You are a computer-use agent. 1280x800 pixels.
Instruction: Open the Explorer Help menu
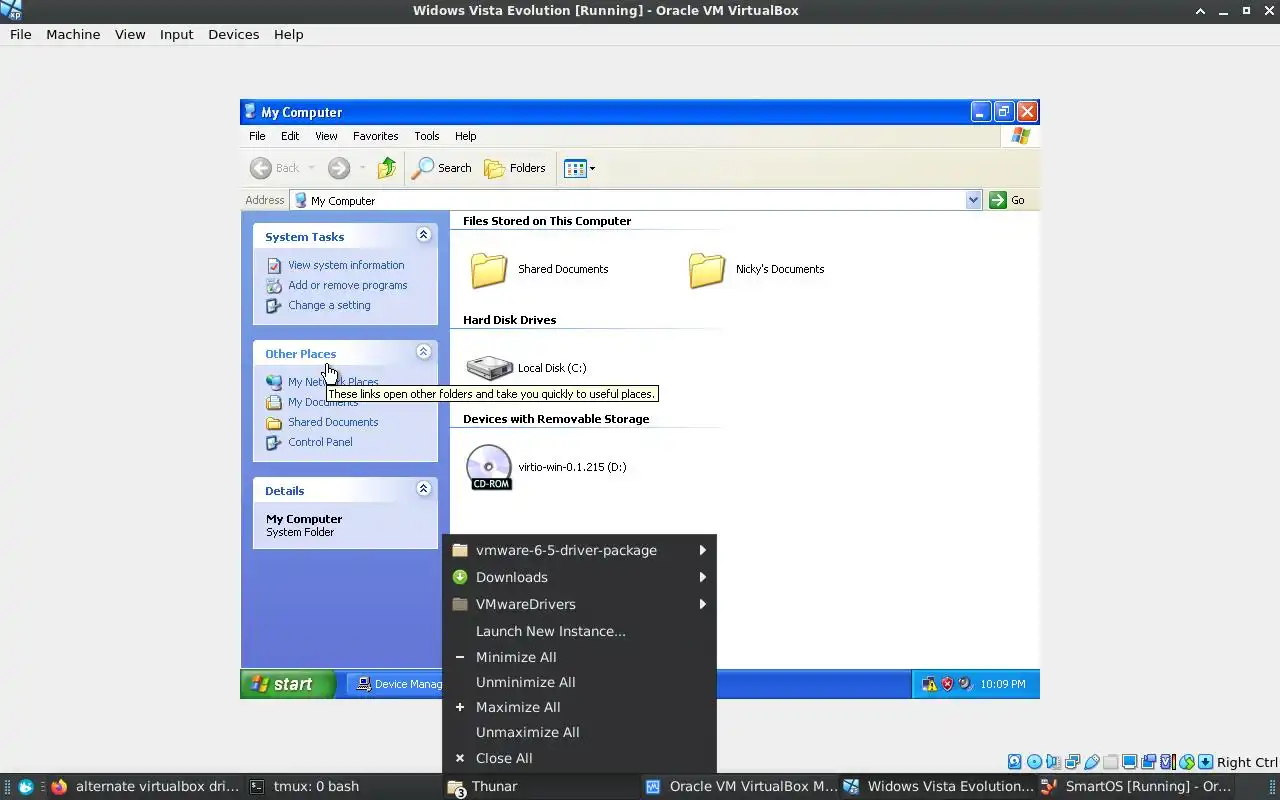pyautogui.click(x=466, y=136)
